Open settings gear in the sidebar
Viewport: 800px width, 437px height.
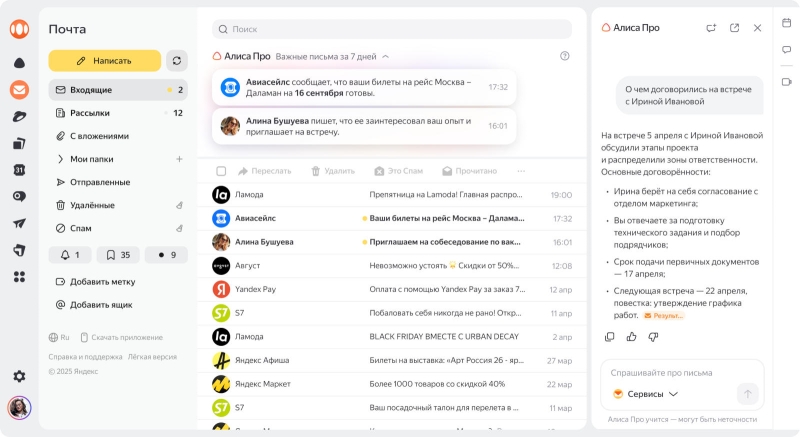pyautogui.click(x=19, y=376)
